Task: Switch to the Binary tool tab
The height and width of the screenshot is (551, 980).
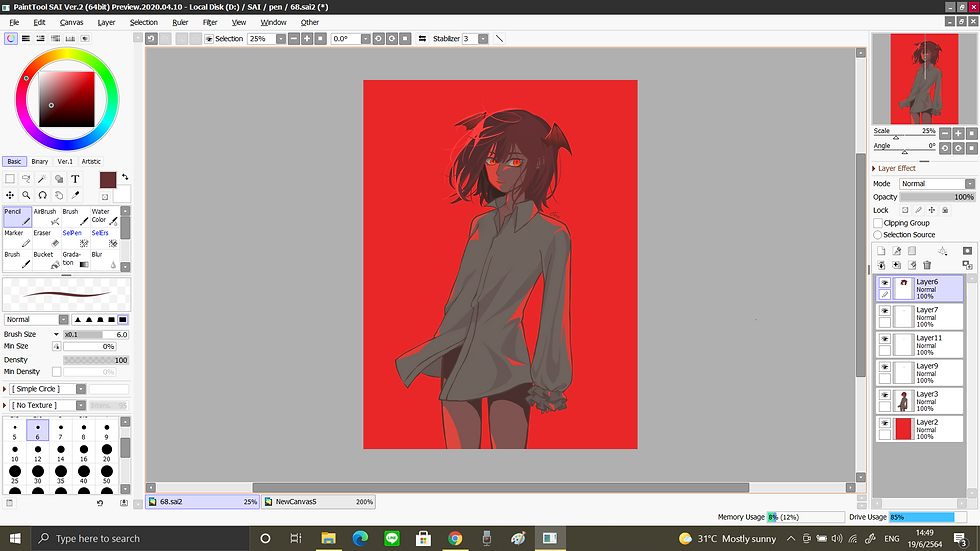Action: [x=39, y=161]
